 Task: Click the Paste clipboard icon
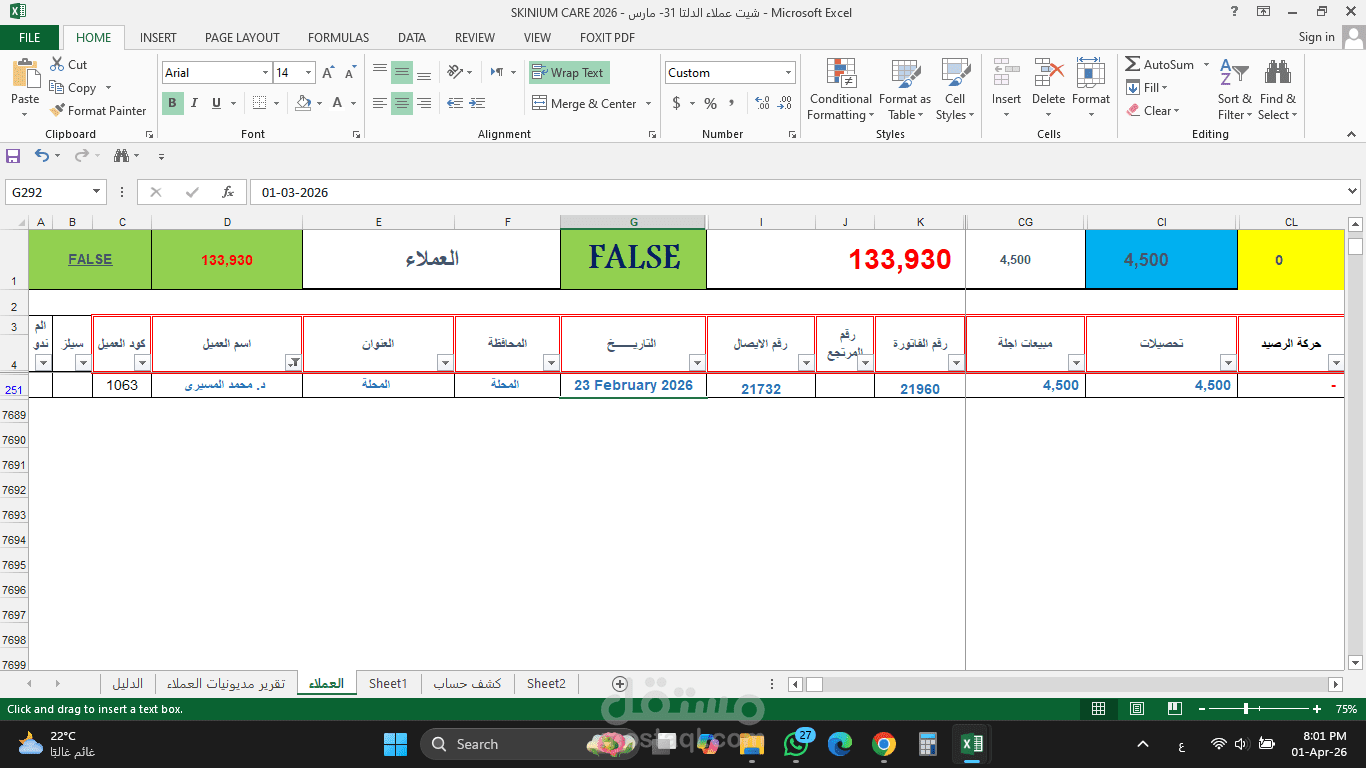coord(25,74)
